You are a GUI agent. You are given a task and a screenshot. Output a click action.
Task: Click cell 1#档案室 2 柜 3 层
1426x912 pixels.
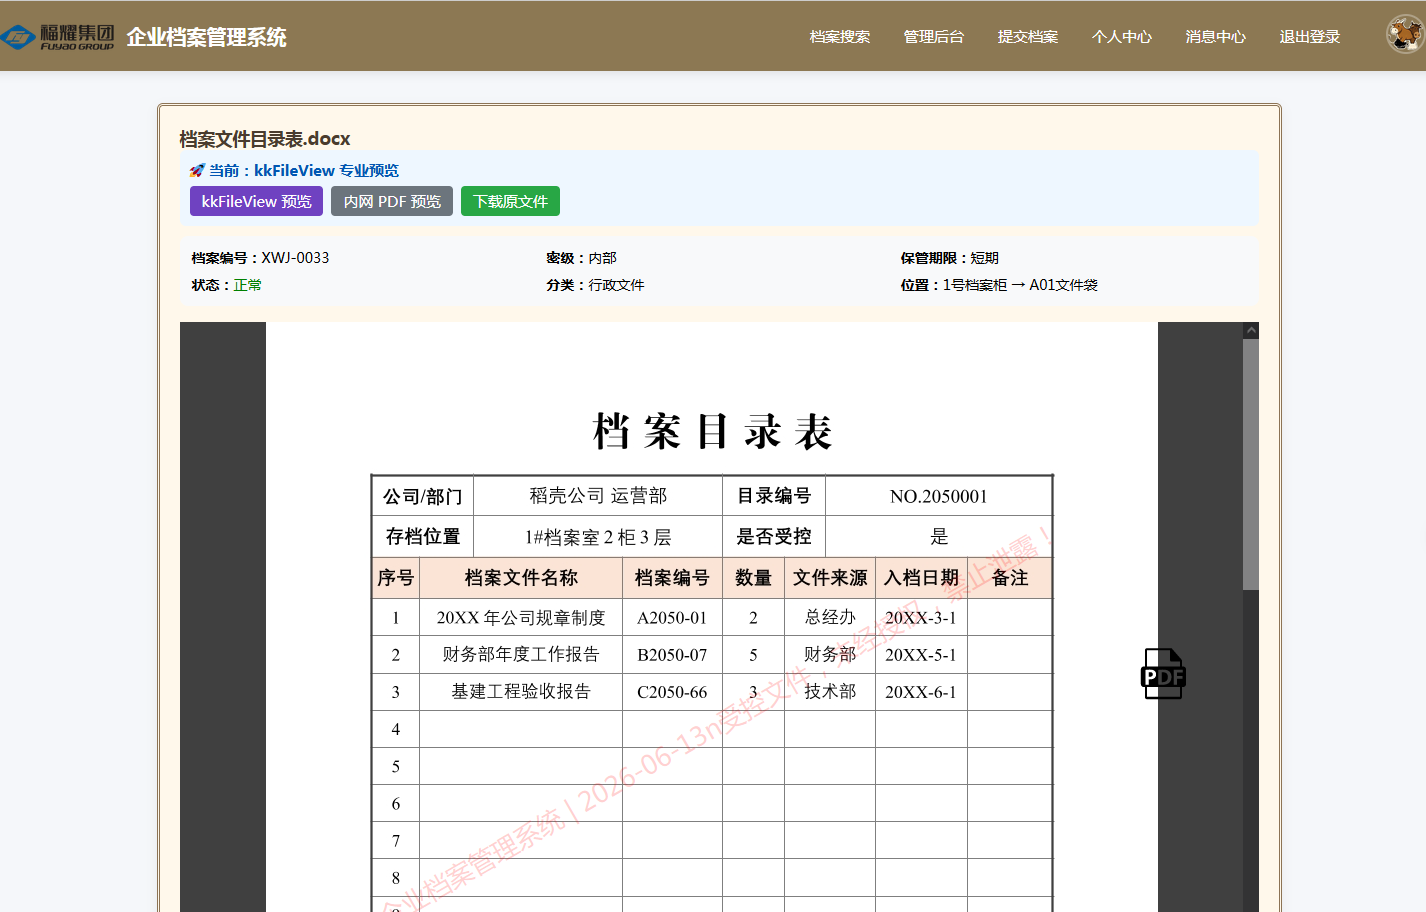(598, 537)
